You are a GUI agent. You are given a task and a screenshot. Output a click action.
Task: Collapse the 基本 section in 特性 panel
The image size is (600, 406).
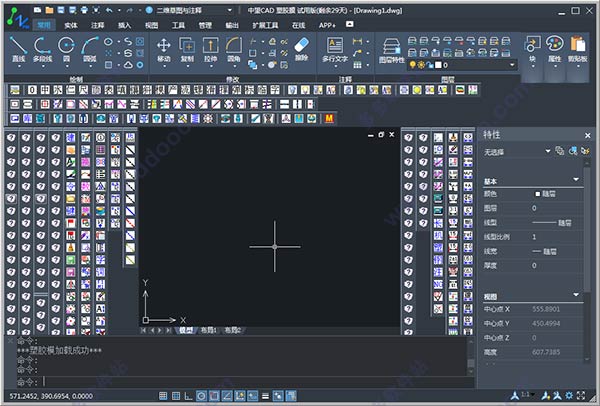(576, 179)
